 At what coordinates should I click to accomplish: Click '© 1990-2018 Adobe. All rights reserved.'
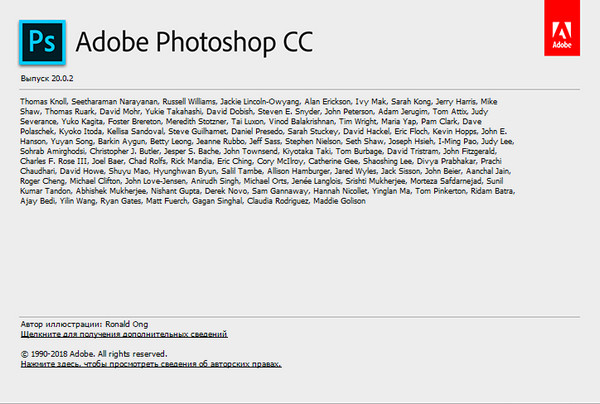(x=94, y=354)
